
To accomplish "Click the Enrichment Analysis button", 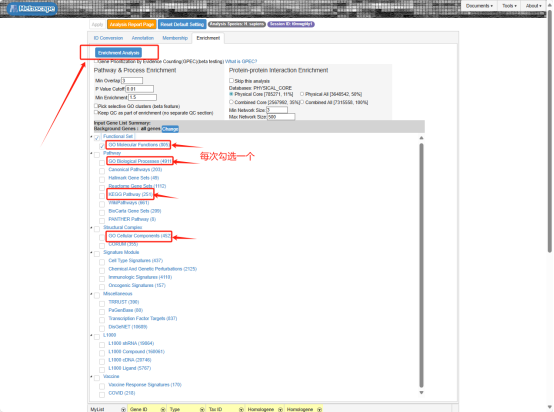I will click(x=118, y=53).
